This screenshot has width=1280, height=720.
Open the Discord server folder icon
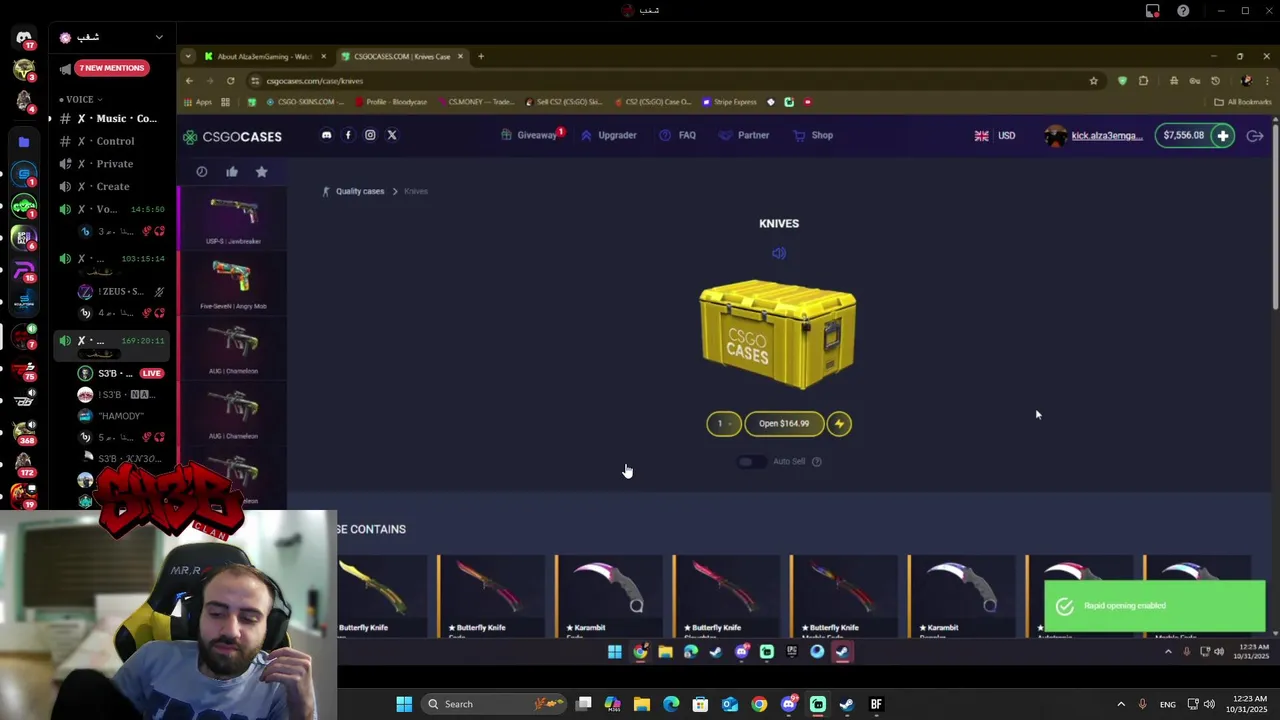[x=24, y=142]
